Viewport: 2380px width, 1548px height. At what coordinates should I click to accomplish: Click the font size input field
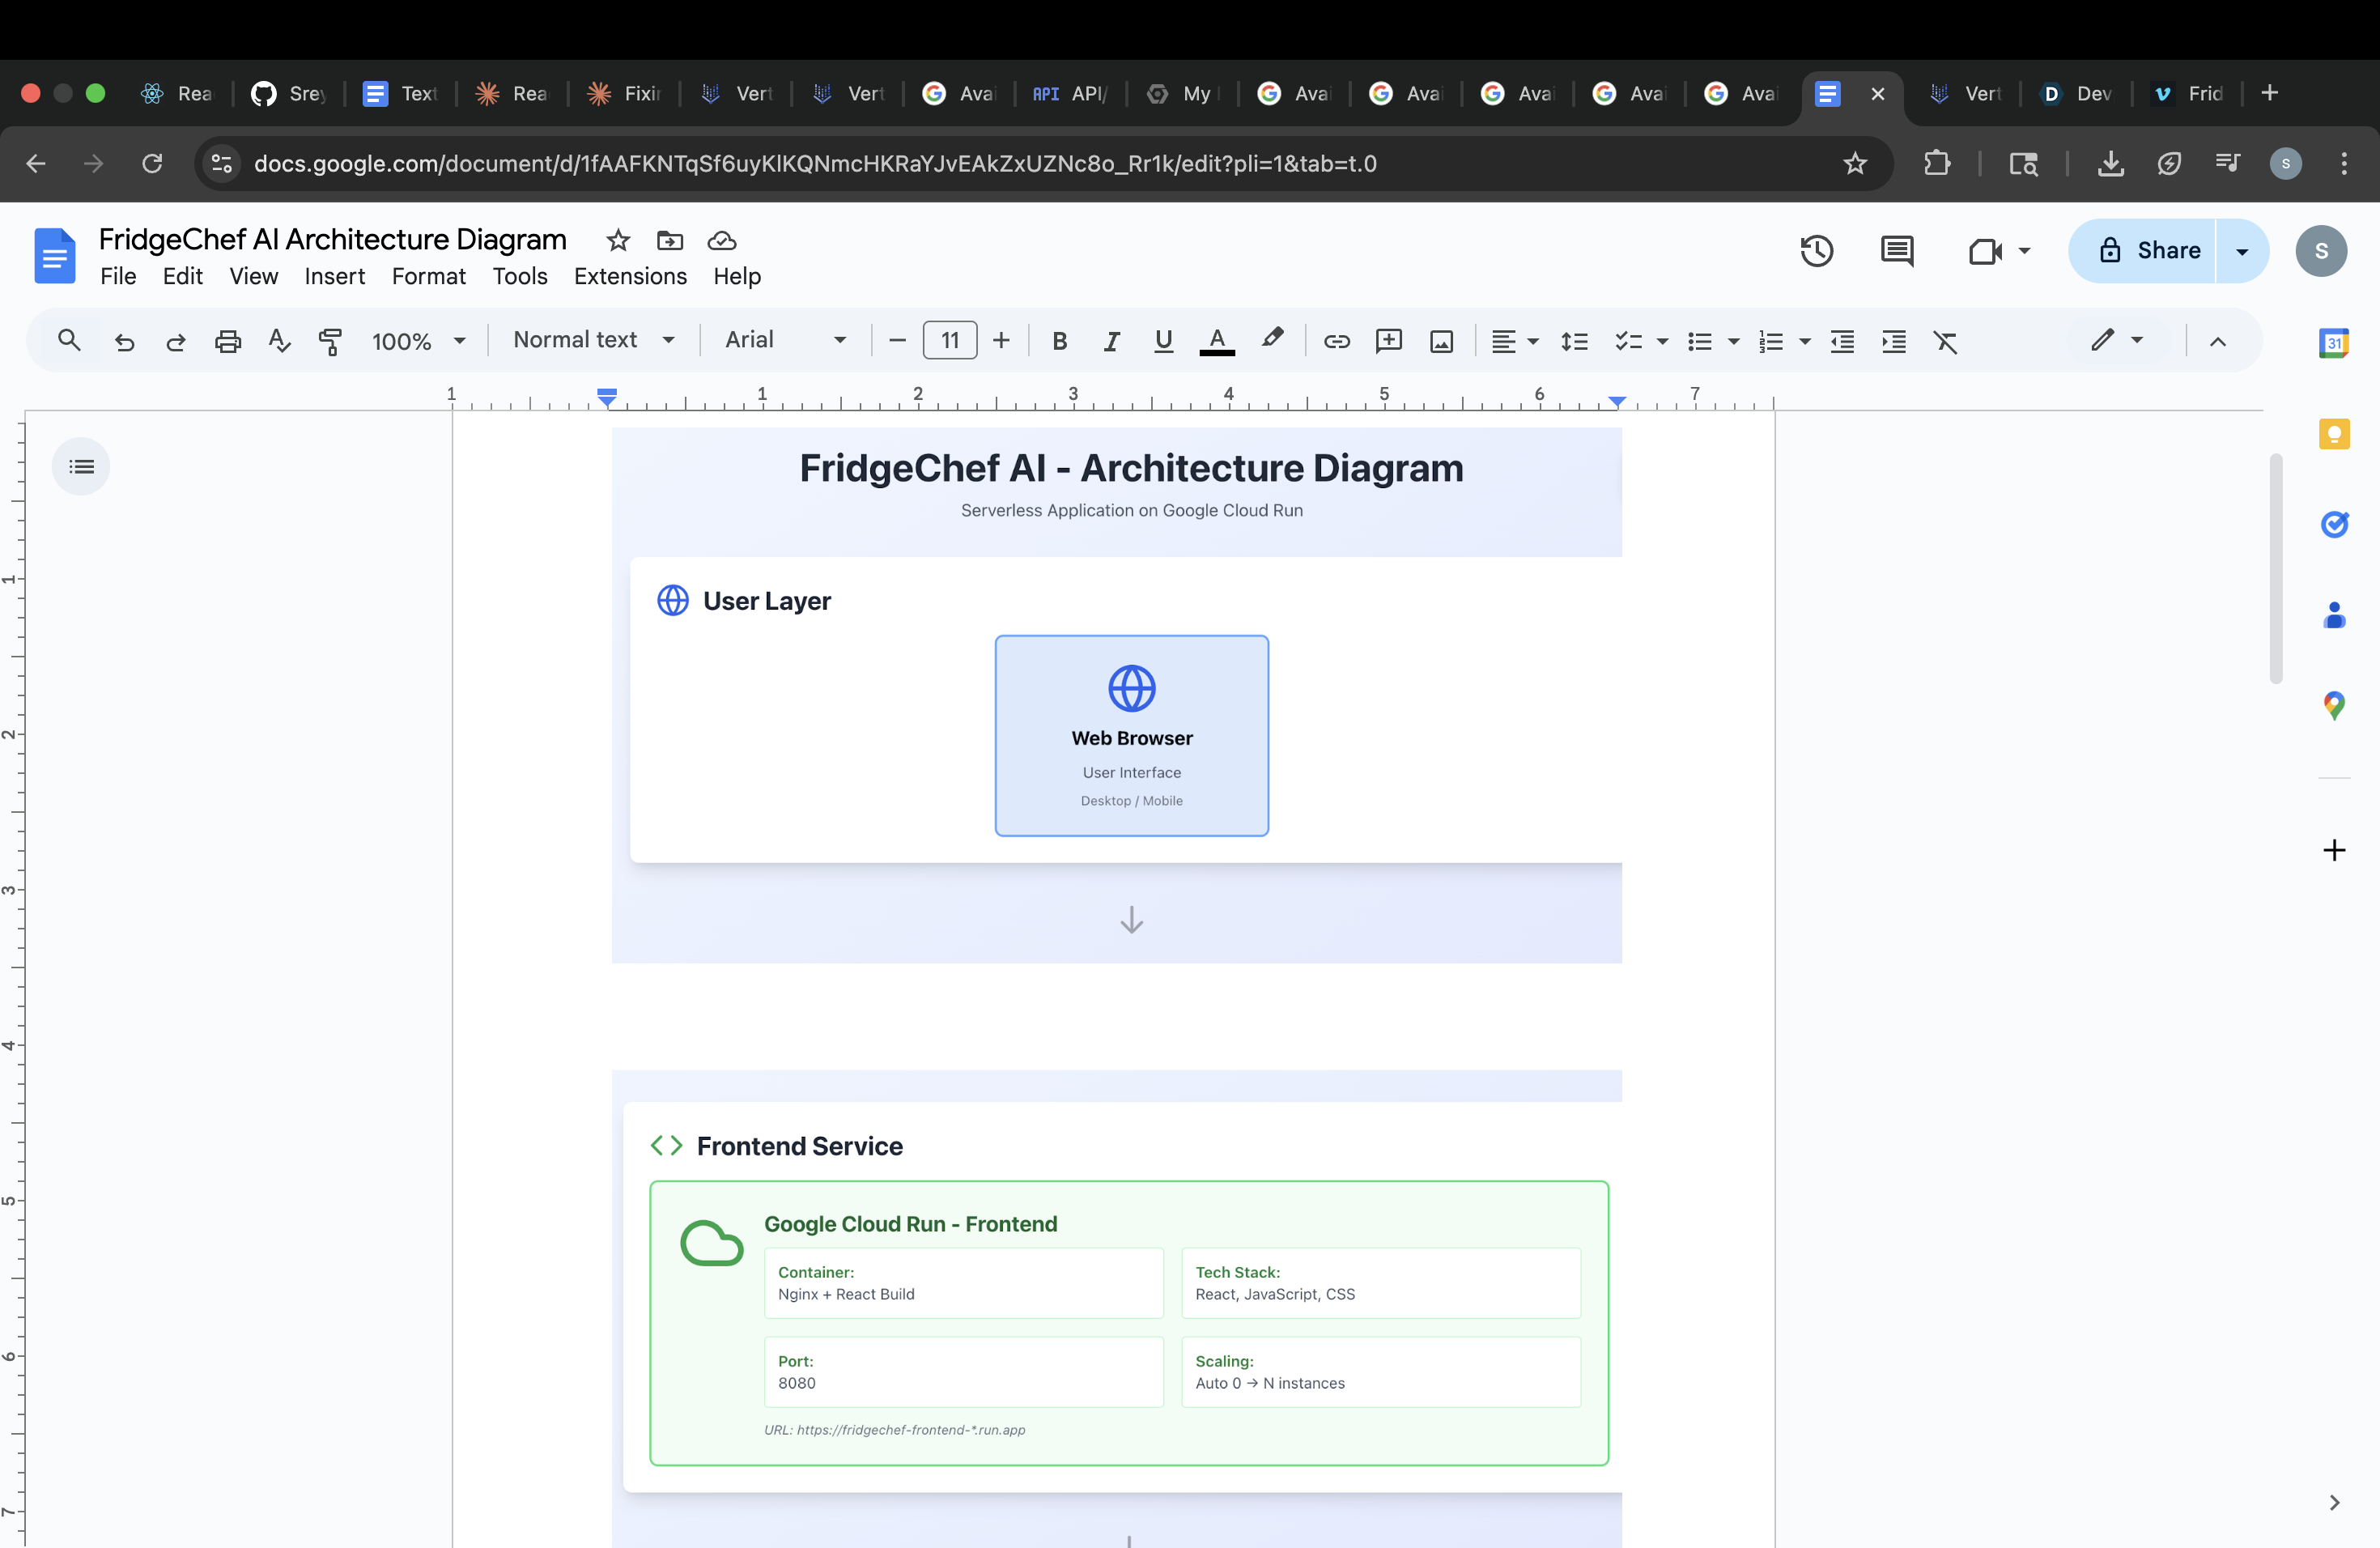[x=949, y=341]
